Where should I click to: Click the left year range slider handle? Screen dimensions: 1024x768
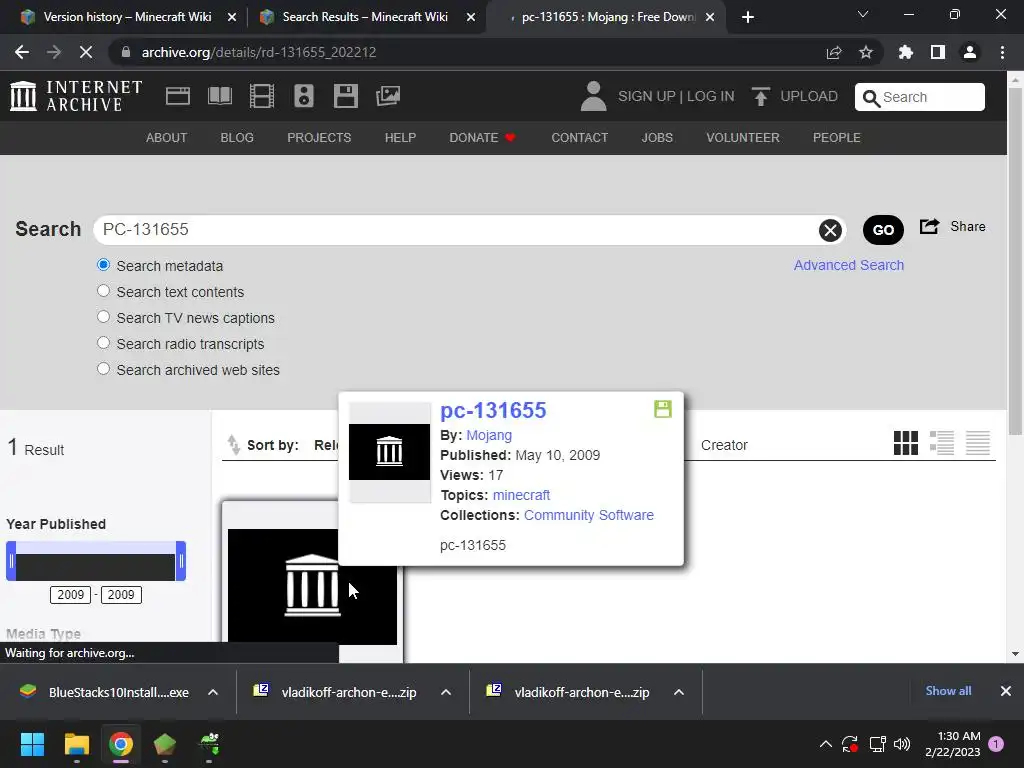tap(11, 561)
